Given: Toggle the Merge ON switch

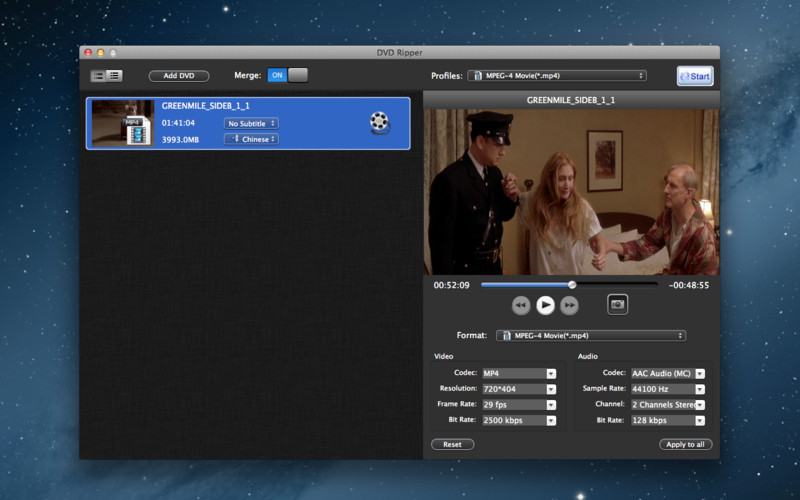Looking at the screenshot, I should [x=288, y=75].
